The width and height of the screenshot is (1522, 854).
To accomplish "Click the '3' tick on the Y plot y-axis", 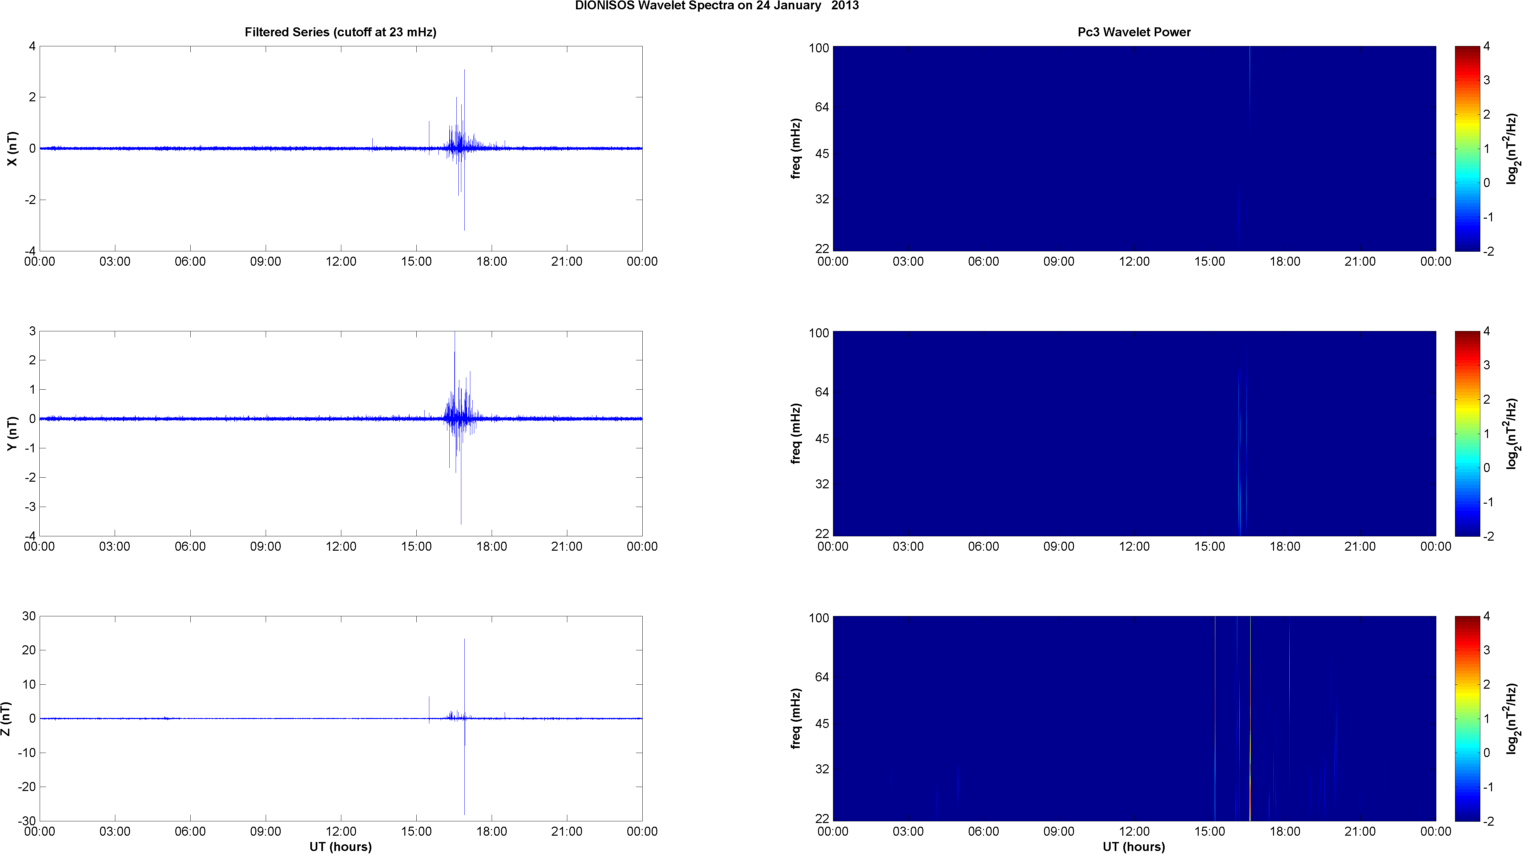I will (x=33, y=331).
